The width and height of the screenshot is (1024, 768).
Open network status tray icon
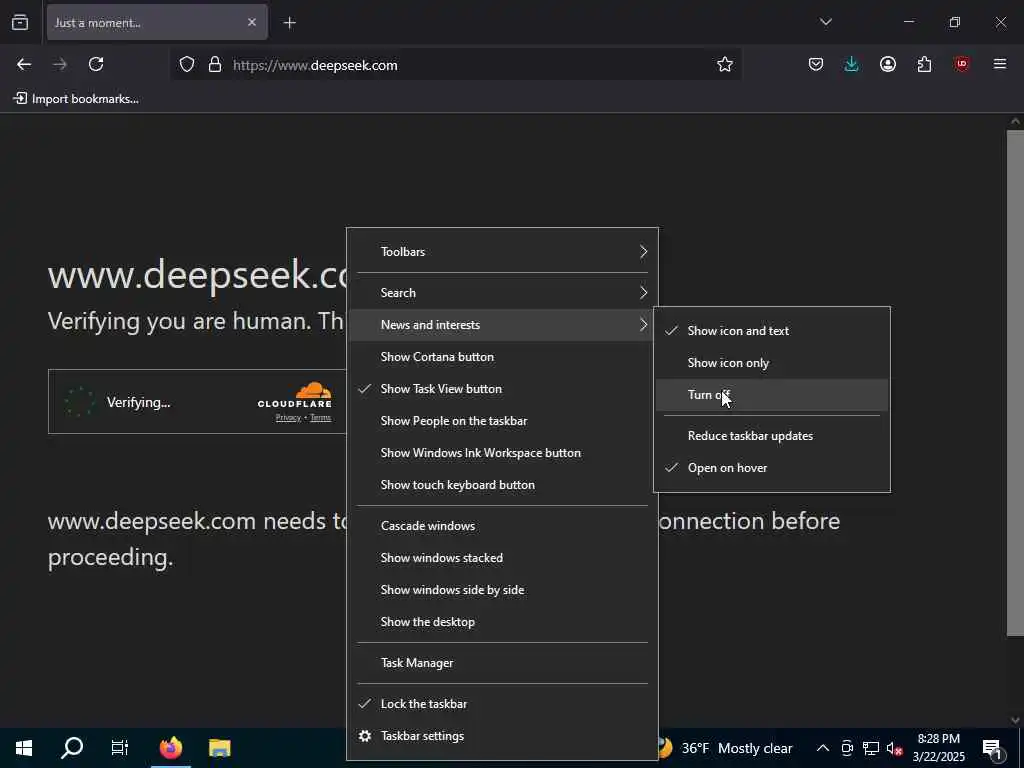pyautogui.click(x=871, y=748)
